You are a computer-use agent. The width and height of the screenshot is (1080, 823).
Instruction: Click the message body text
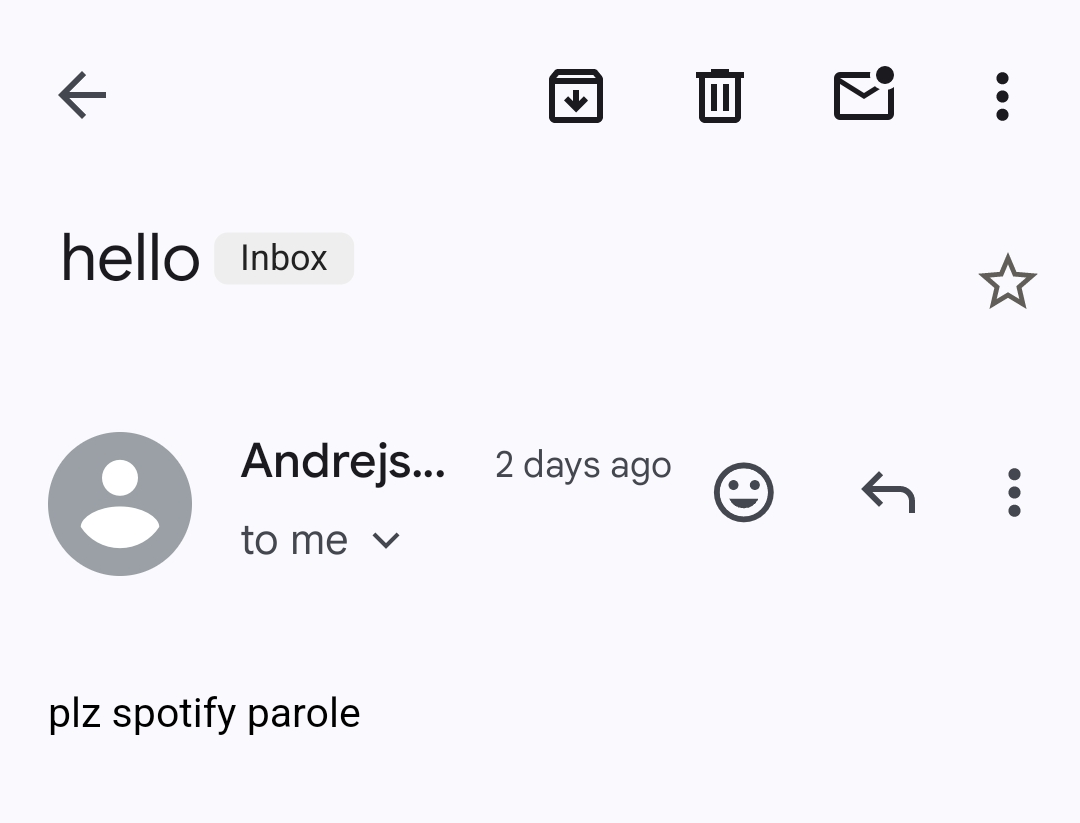tap(205, 713)
